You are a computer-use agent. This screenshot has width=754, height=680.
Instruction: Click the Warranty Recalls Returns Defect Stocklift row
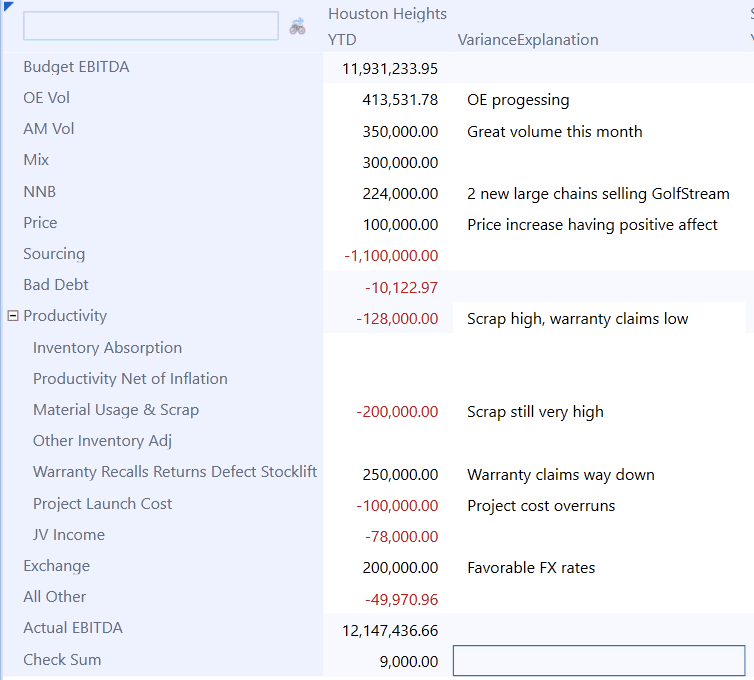(x=175, y=472)
